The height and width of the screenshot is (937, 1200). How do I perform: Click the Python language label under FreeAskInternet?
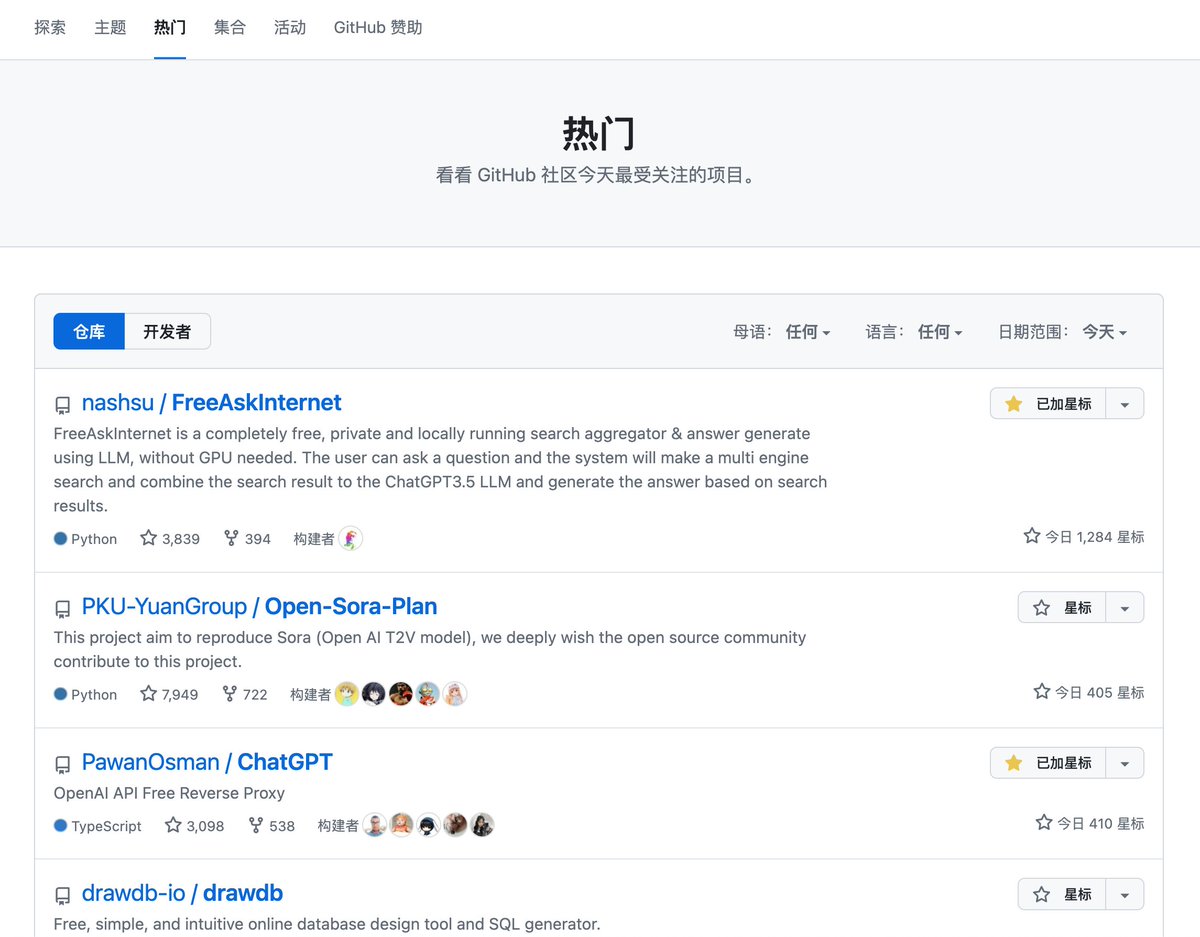[86, 539]
